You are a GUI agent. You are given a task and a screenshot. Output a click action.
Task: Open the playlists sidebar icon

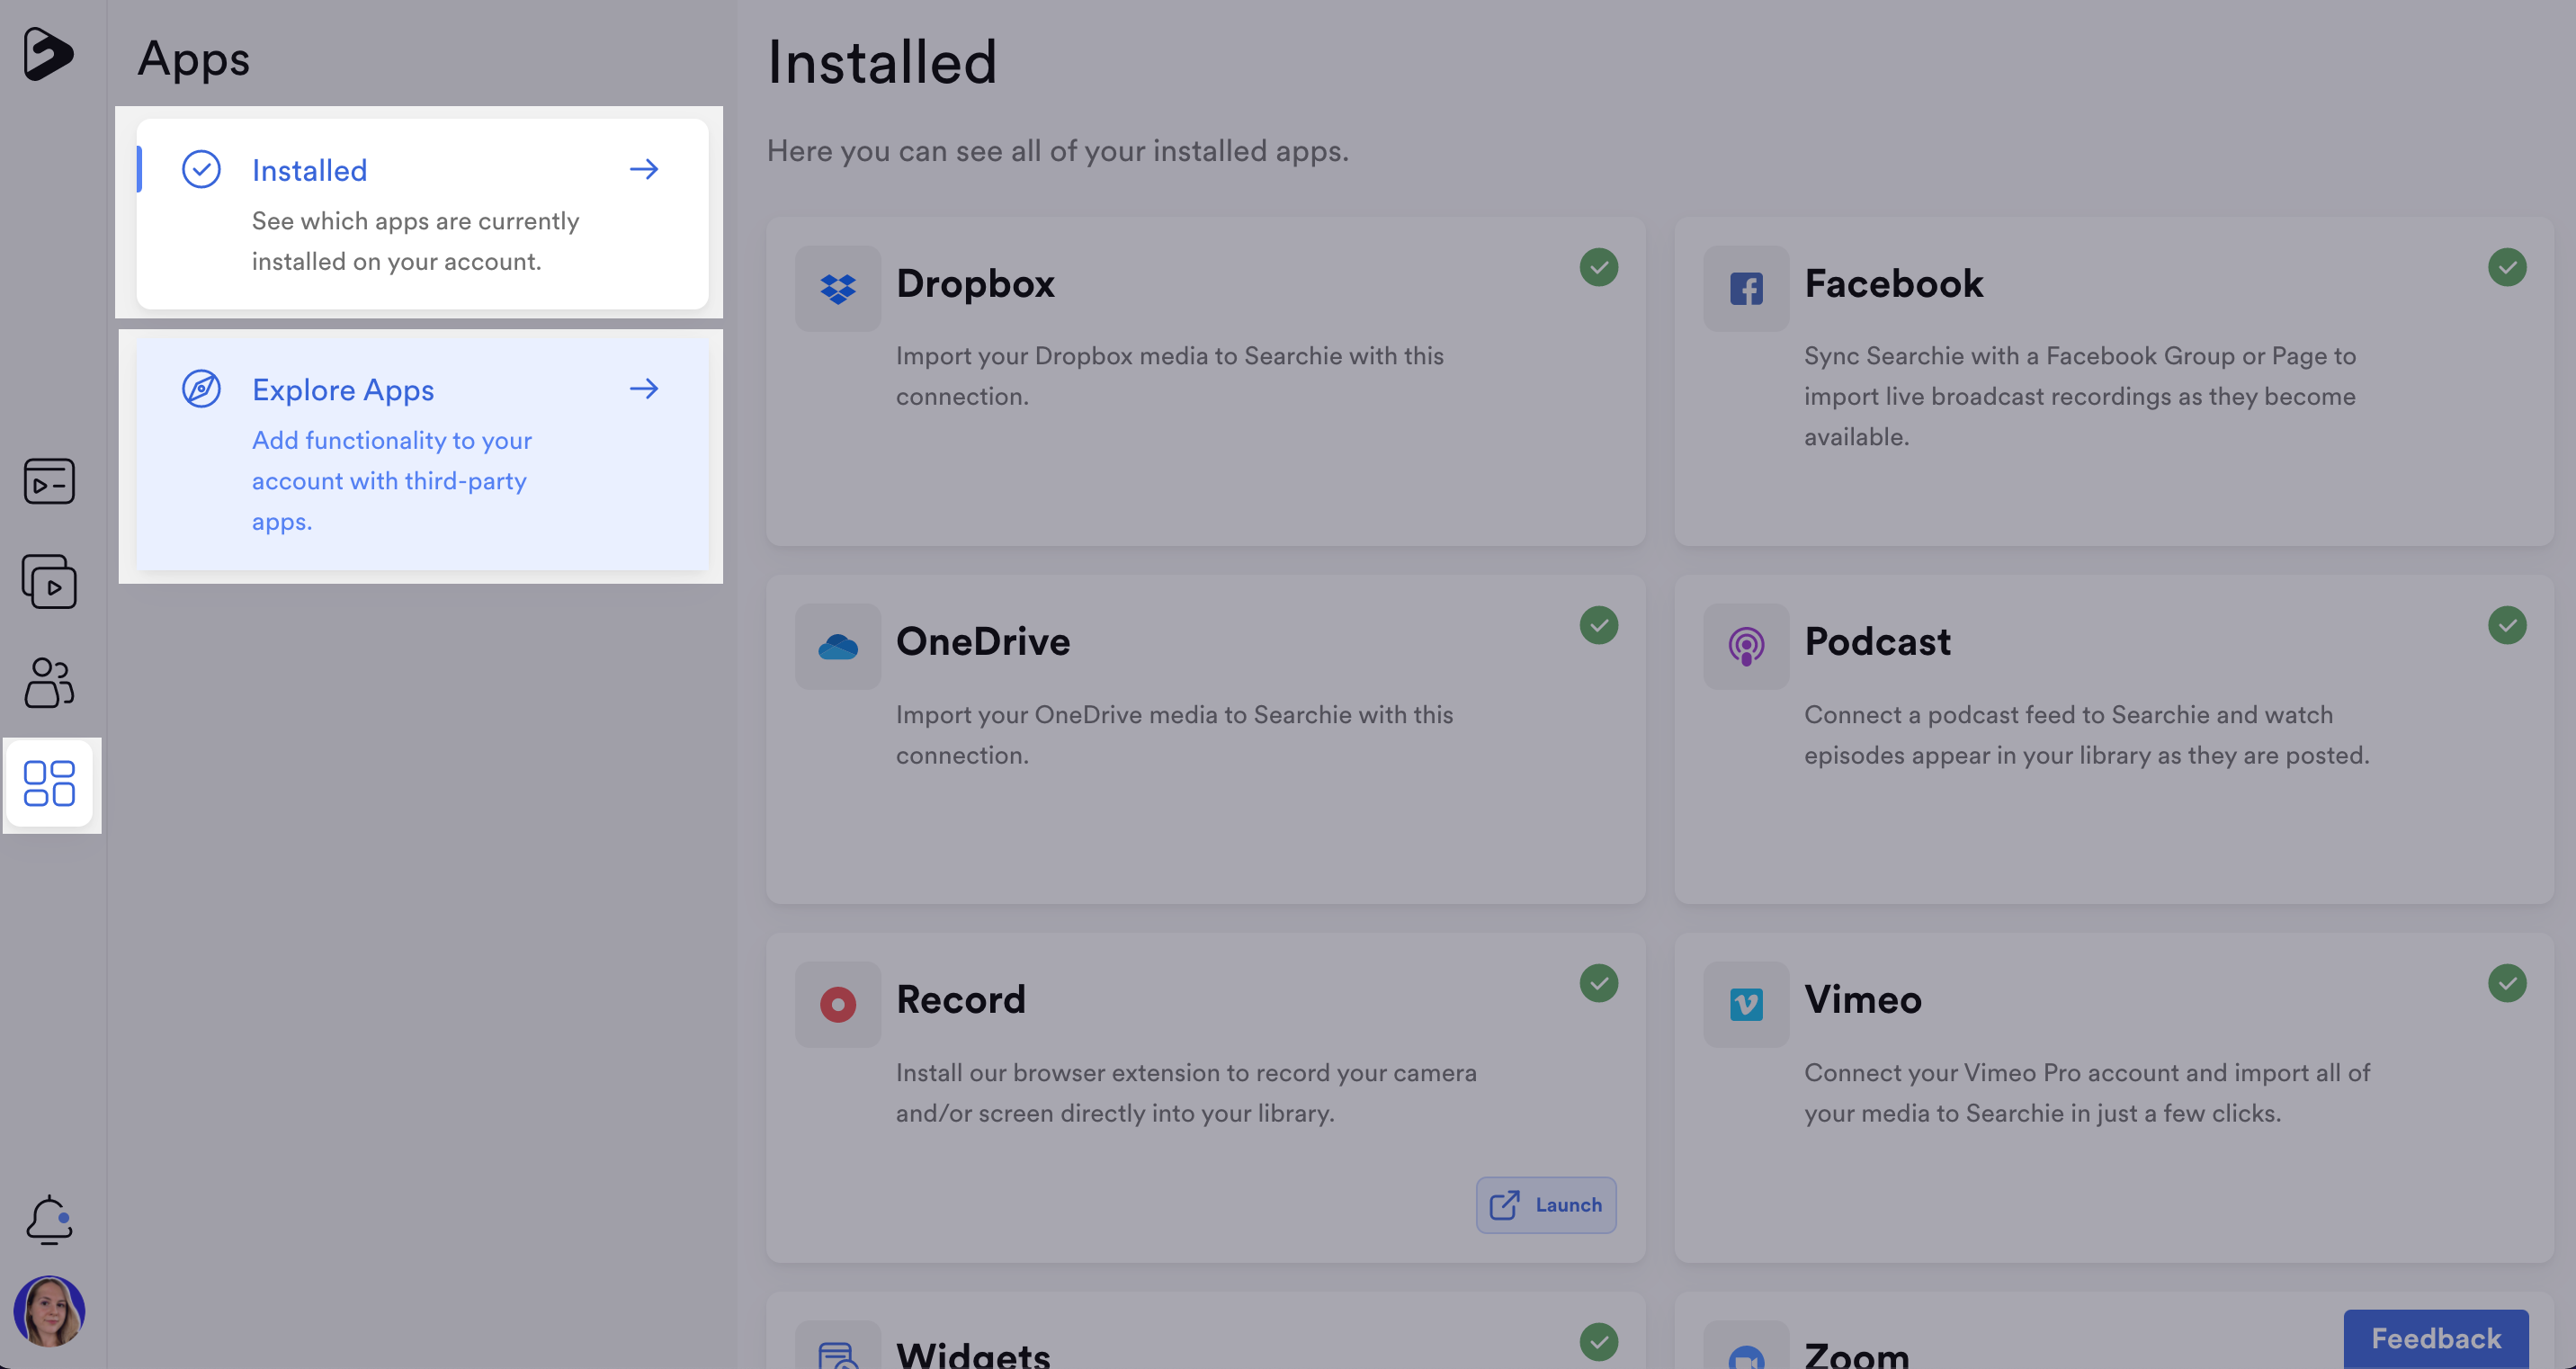coord(49,582)
